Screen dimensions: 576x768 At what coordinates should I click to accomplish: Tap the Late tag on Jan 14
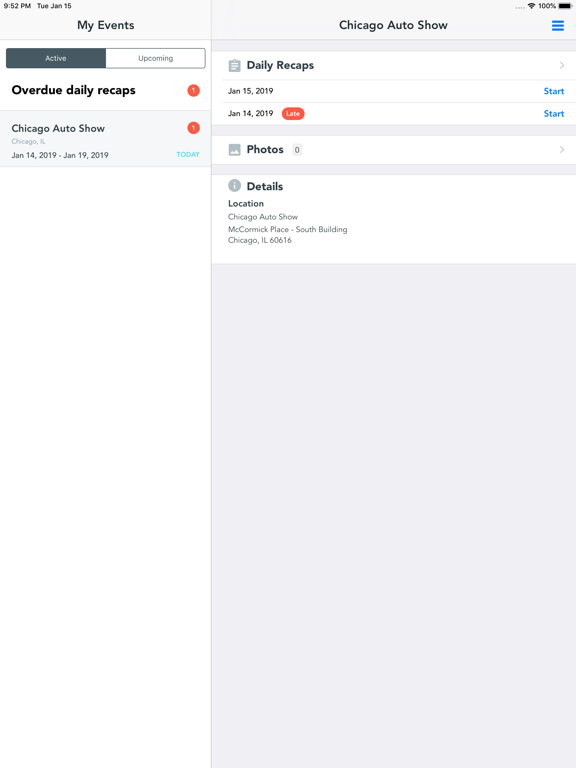[x=293, y=114]
